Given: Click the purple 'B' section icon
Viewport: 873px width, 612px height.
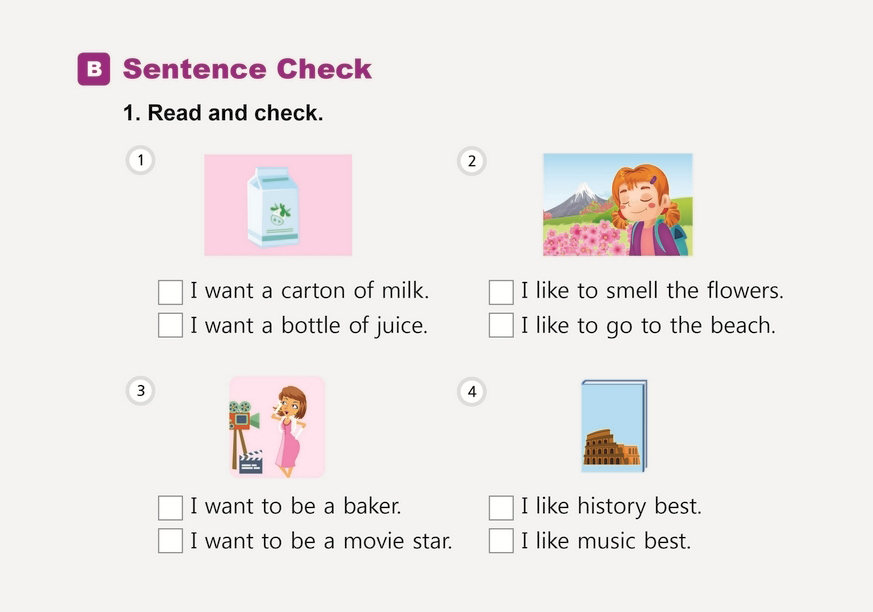Looking at the screenshot, I should click(x=94, y=70).
